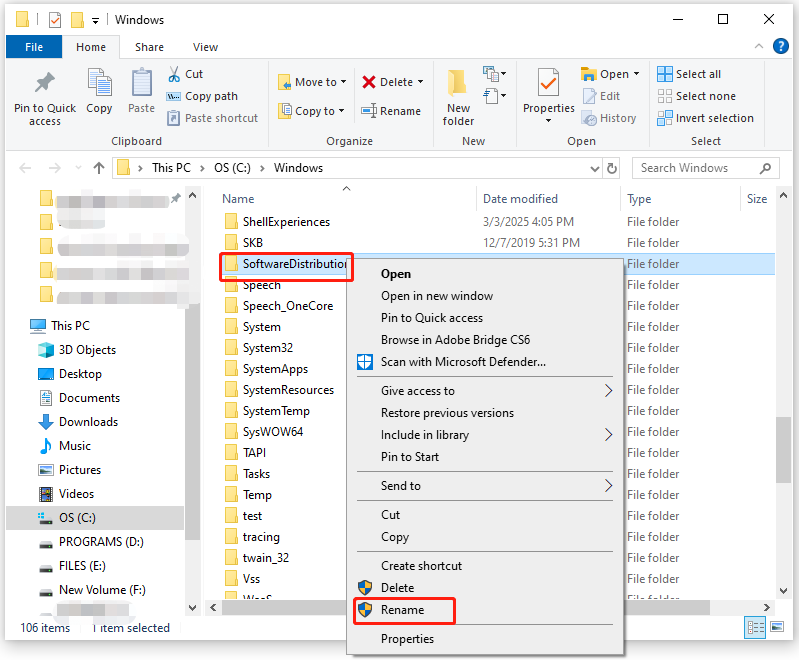
Task: Choose Properties in the context menu
Action: (407, 639)
